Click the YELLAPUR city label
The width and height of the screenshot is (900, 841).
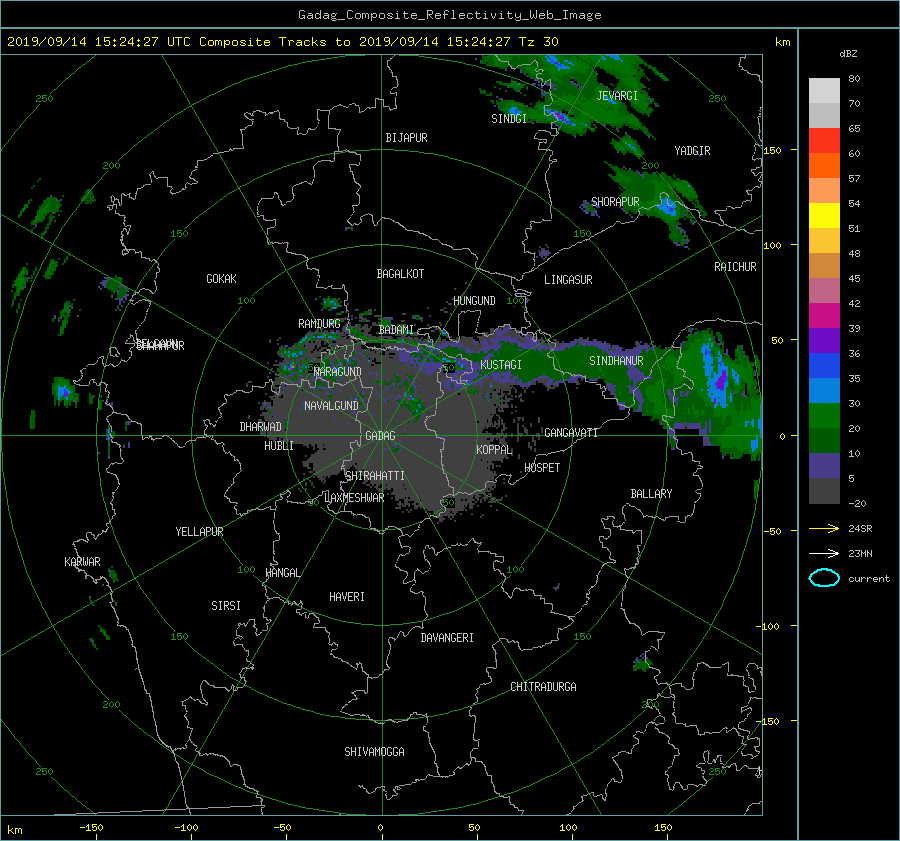pyautogui.click(x=199, y=532)
